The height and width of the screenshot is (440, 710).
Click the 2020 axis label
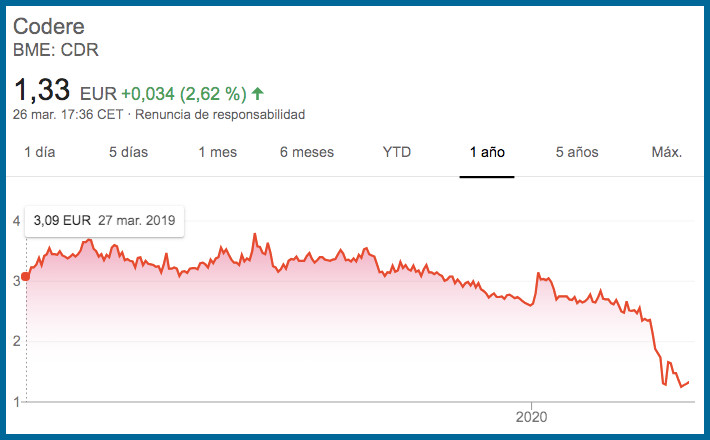[532, 417]
